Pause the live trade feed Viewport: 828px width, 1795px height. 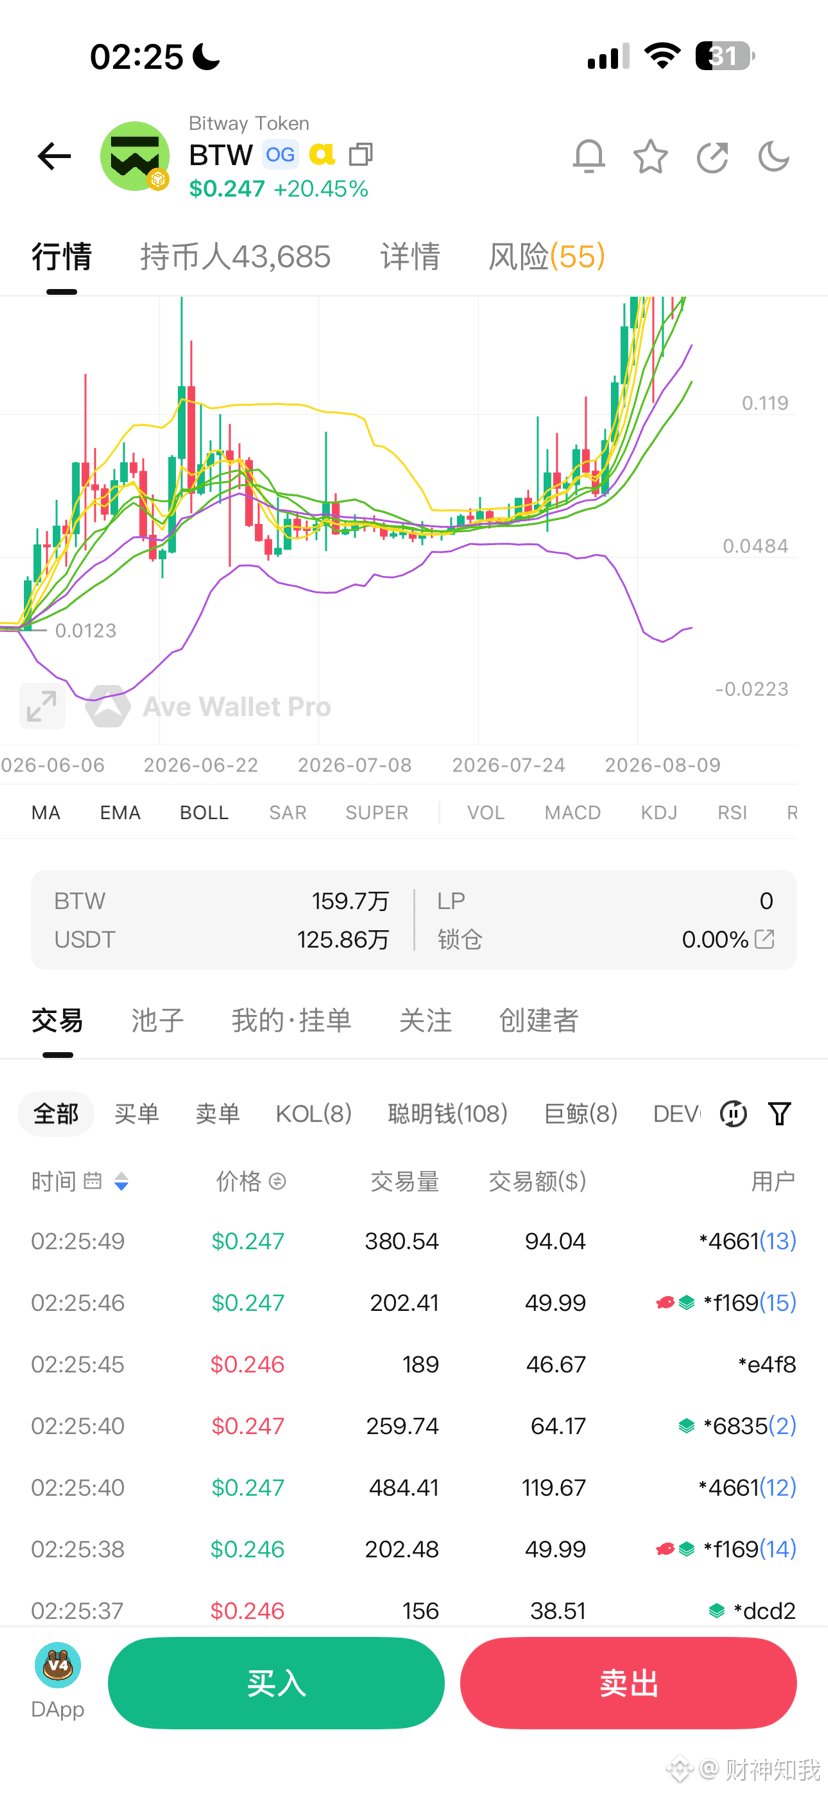[733, 1113]
